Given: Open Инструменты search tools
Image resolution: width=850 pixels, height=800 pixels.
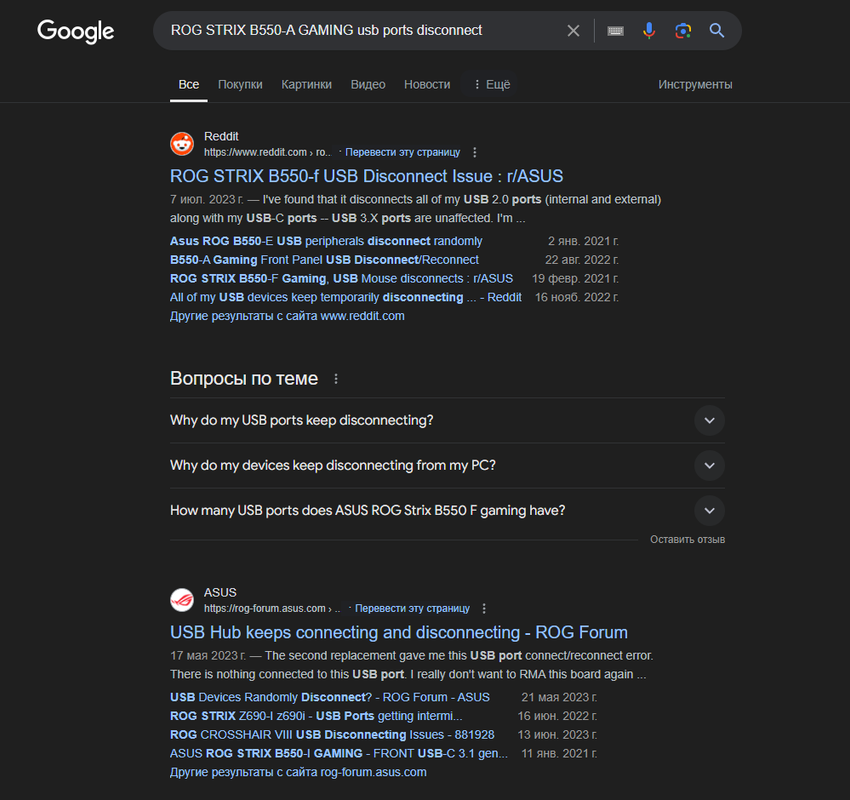Looking at the screenshot, I should 695,85.
